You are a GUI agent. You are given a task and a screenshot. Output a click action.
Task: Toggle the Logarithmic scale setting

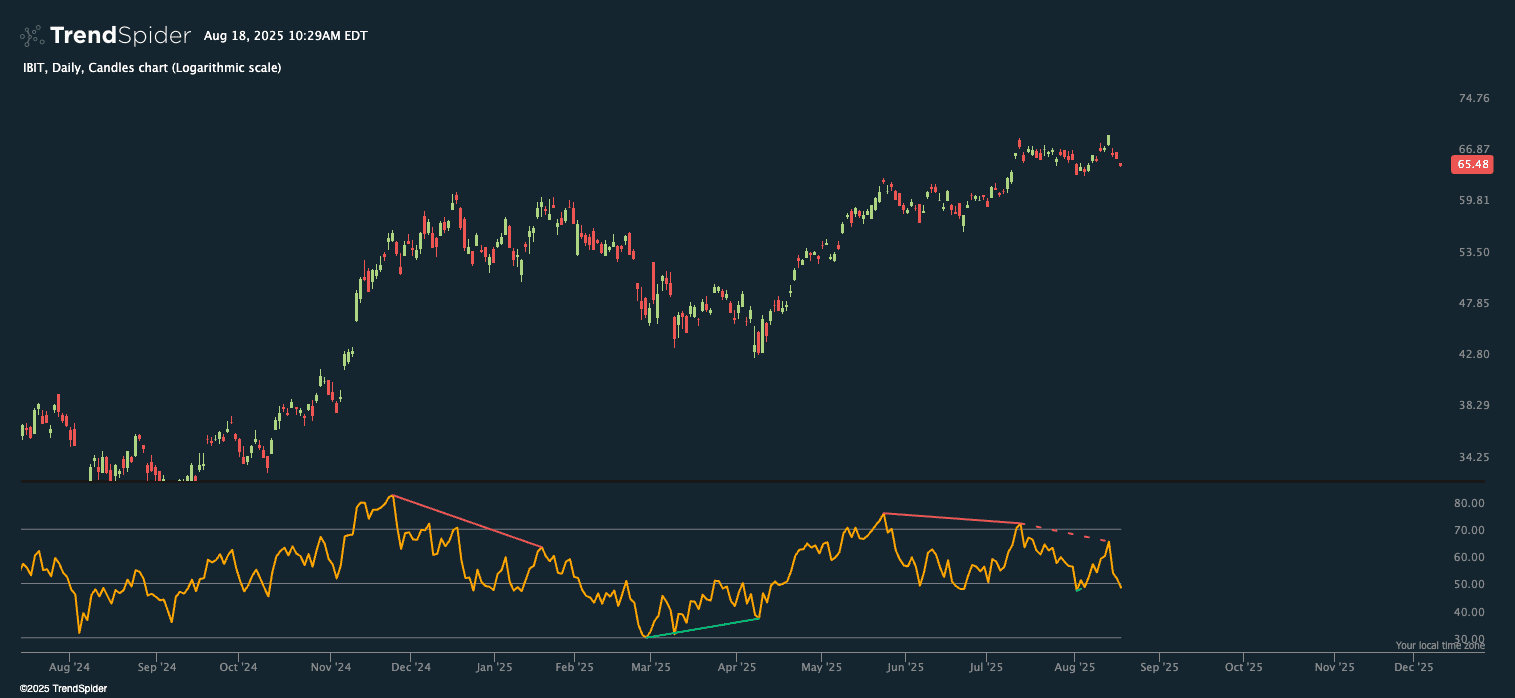click(x=225, y=68)
